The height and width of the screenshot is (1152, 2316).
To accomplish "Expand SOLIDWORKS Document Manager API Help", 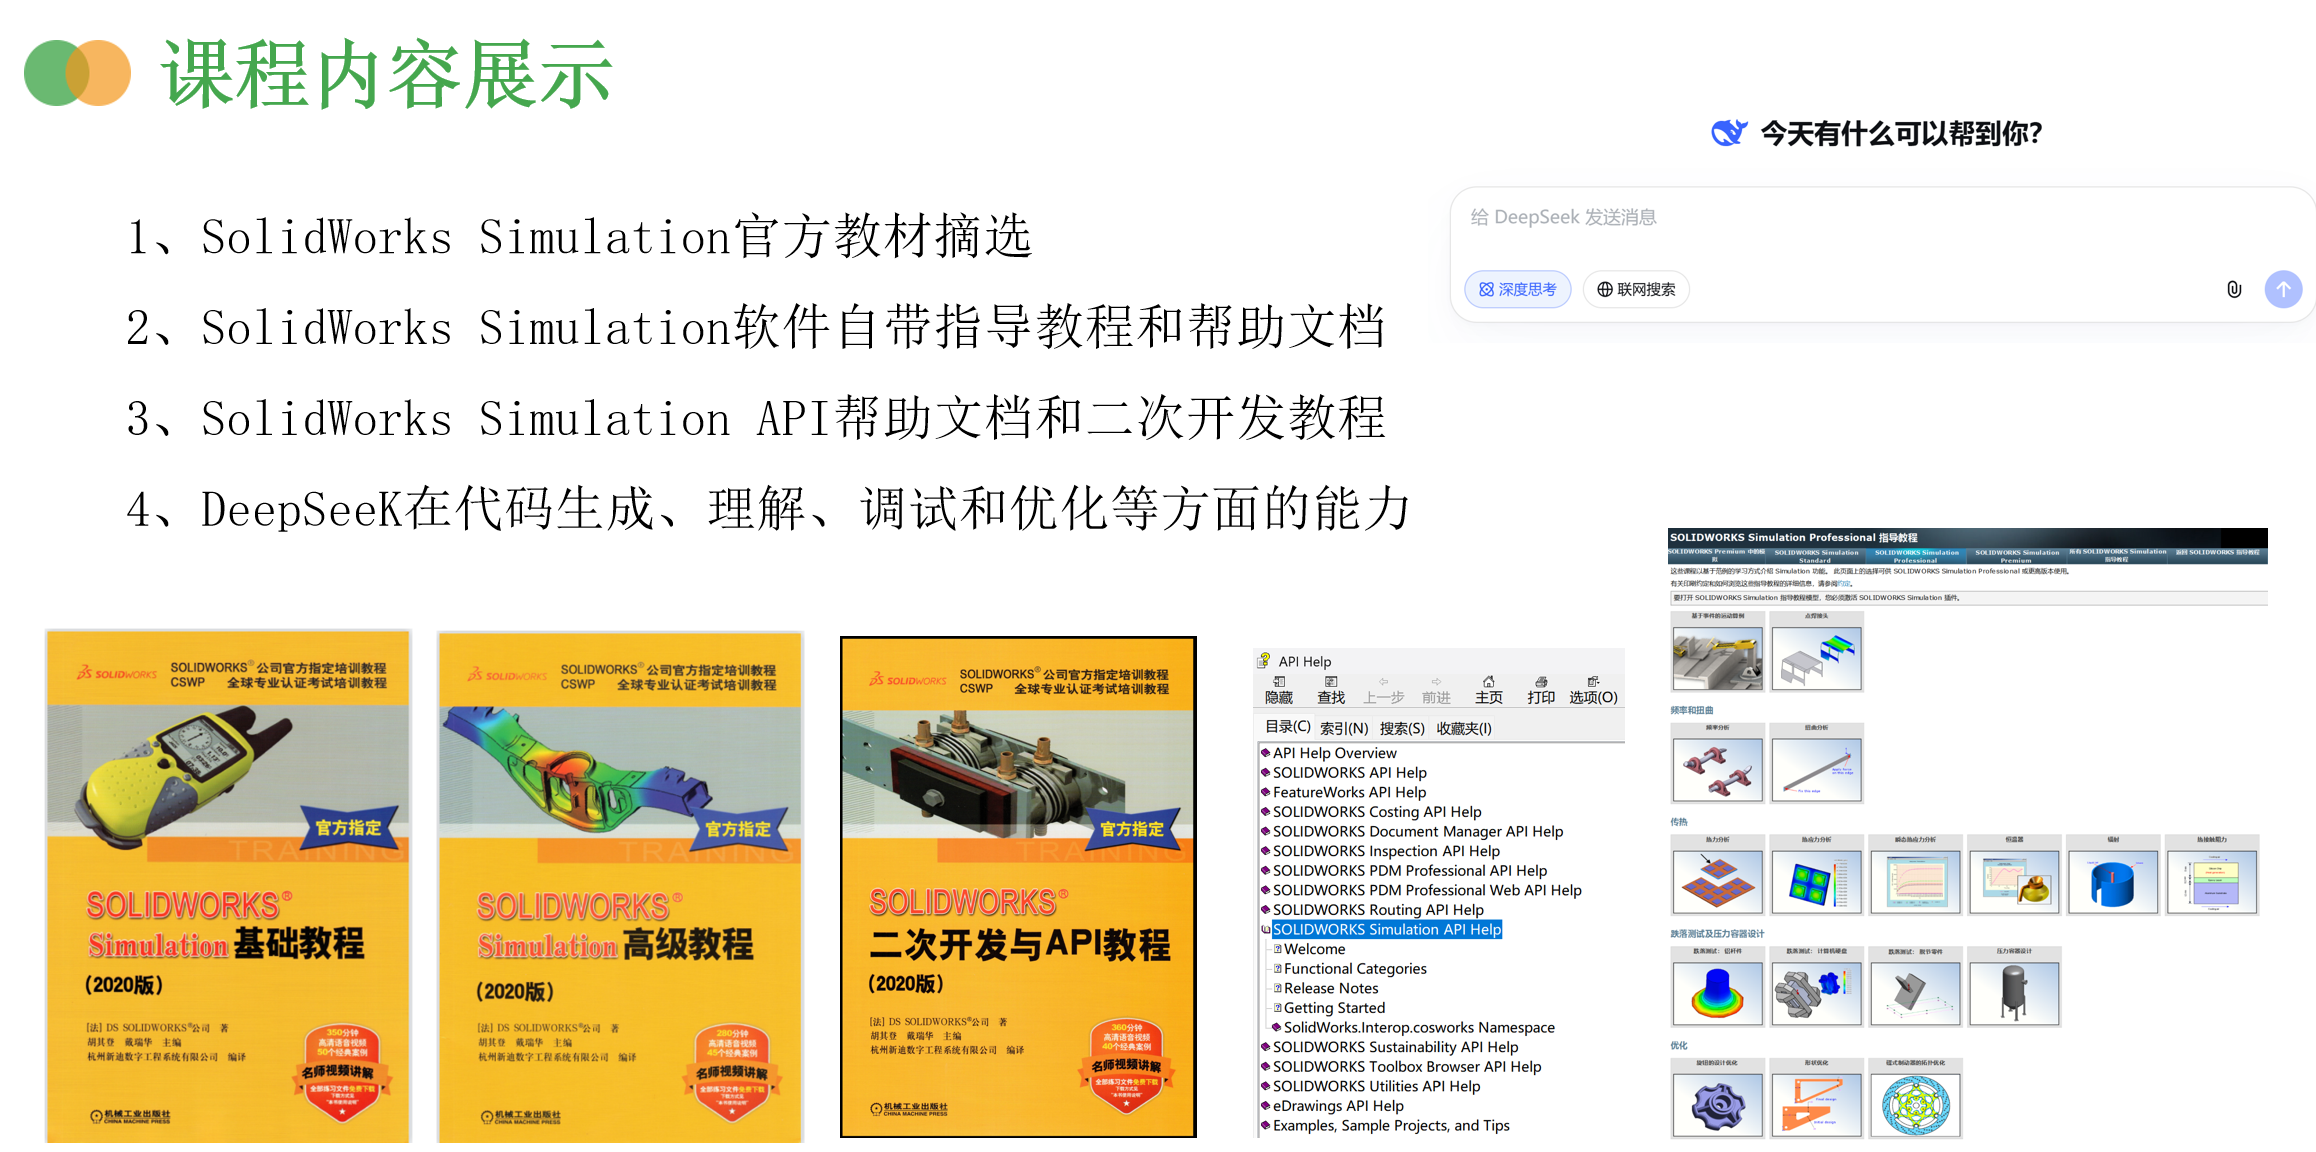I will click(x=1265, y=831).
